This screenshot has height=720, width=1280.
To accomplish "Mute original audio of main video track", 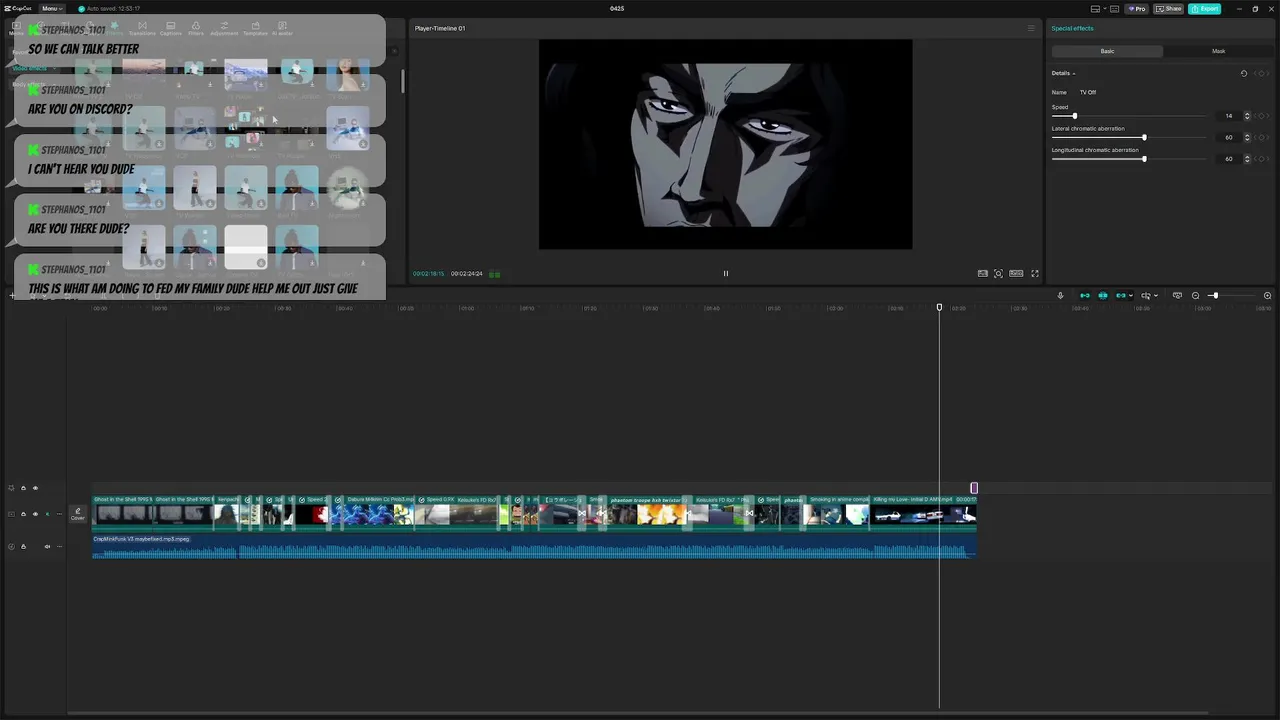I will (47, 514).
